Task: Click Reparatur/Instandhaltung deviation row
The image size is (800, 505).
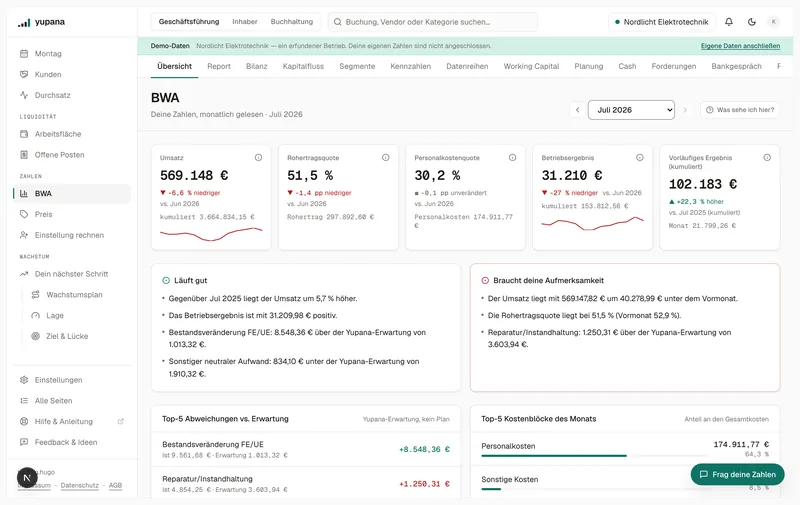Action: [x=306, y=484]
